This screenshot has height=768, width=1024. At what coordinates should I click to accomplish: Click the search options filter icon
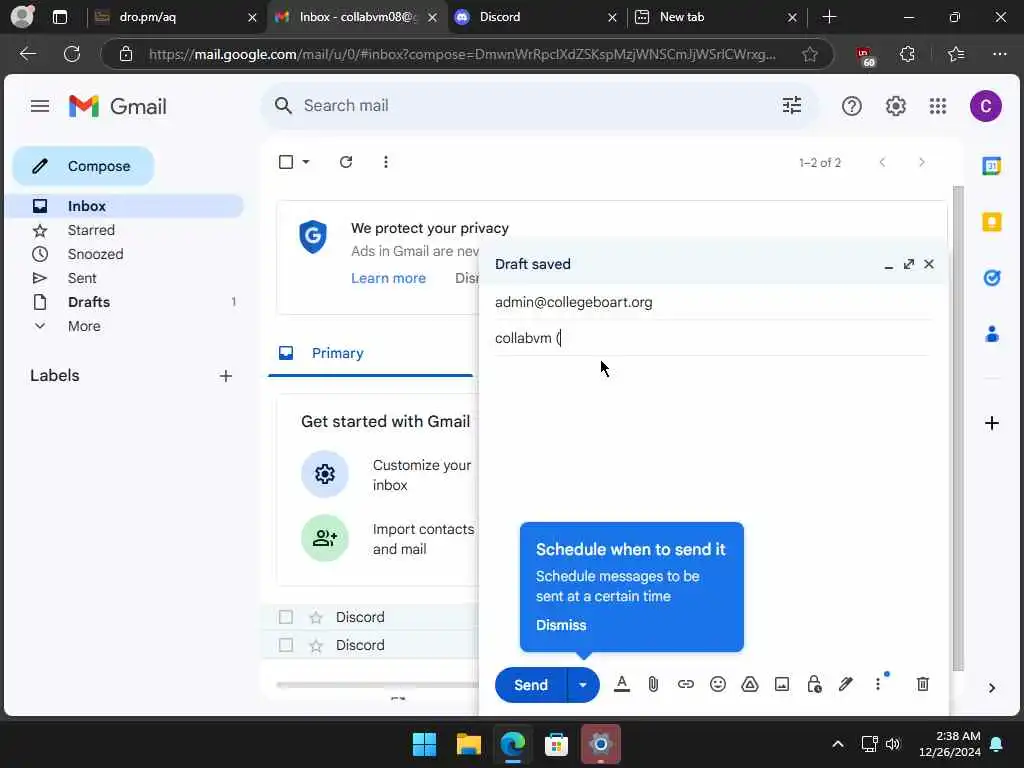point(792,105)
